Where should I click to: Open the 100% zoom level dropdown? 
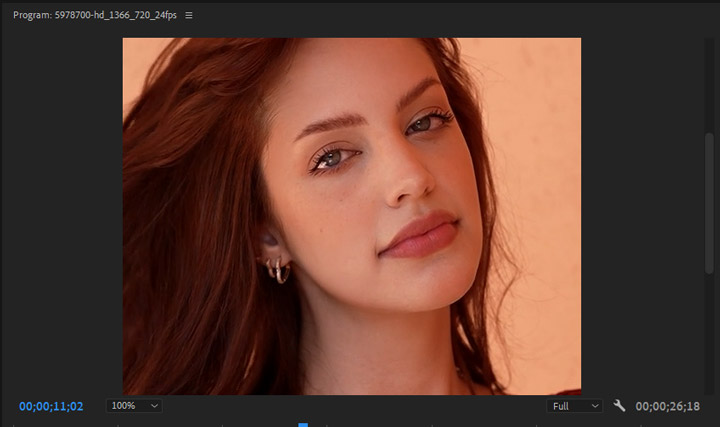[x=134, y=406]
